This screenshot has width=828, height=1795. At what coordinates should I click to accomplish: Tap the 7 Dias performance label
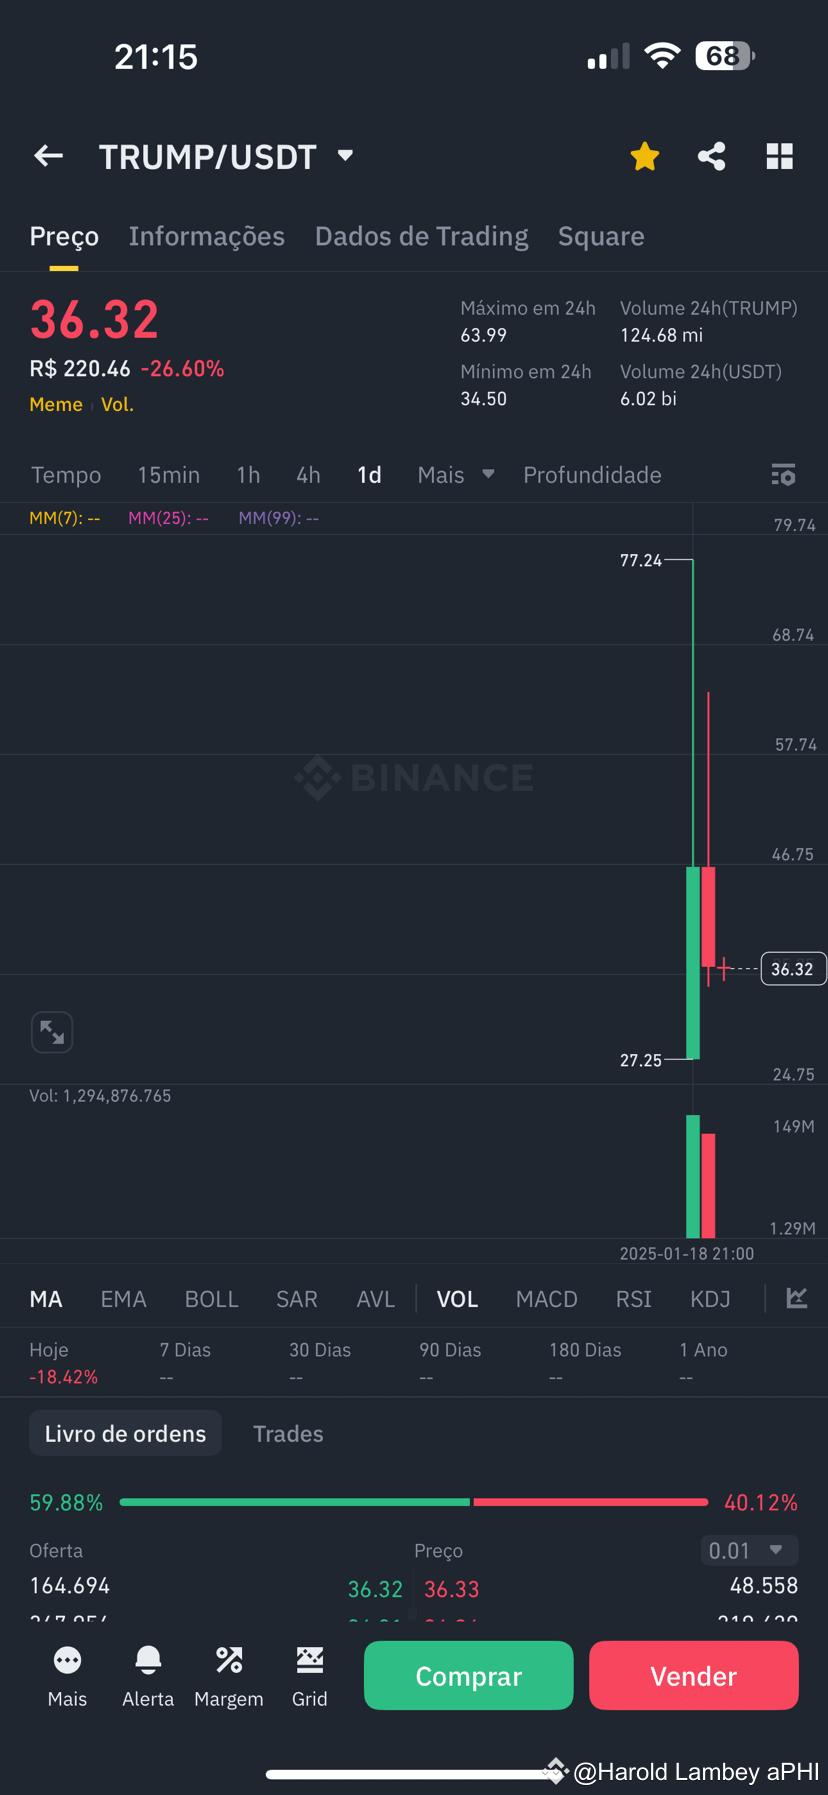[185, 1350]
